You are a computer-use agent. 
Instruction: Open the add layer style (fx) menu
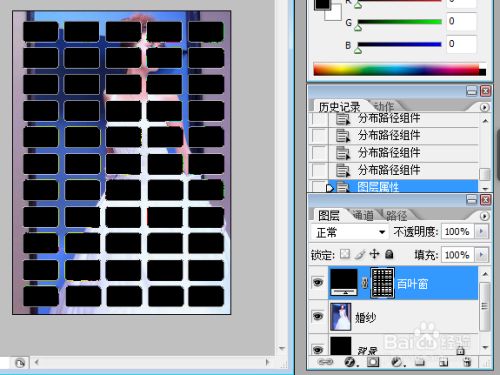click(351, 362)
